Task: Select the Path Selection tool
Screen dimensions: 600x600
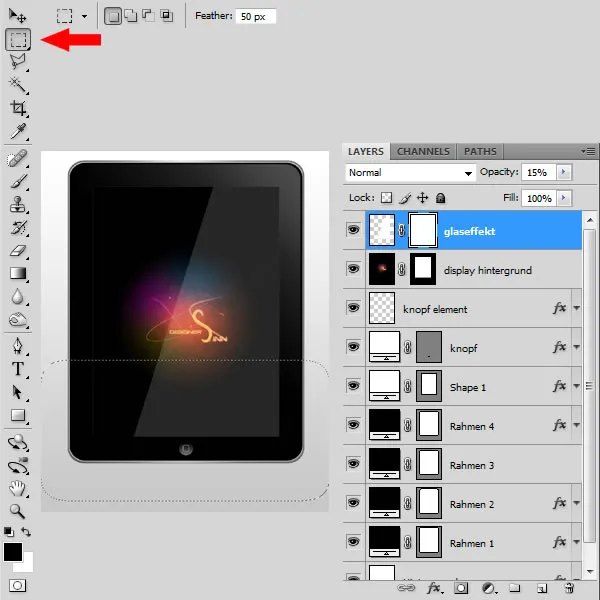Action: (18, 392)
